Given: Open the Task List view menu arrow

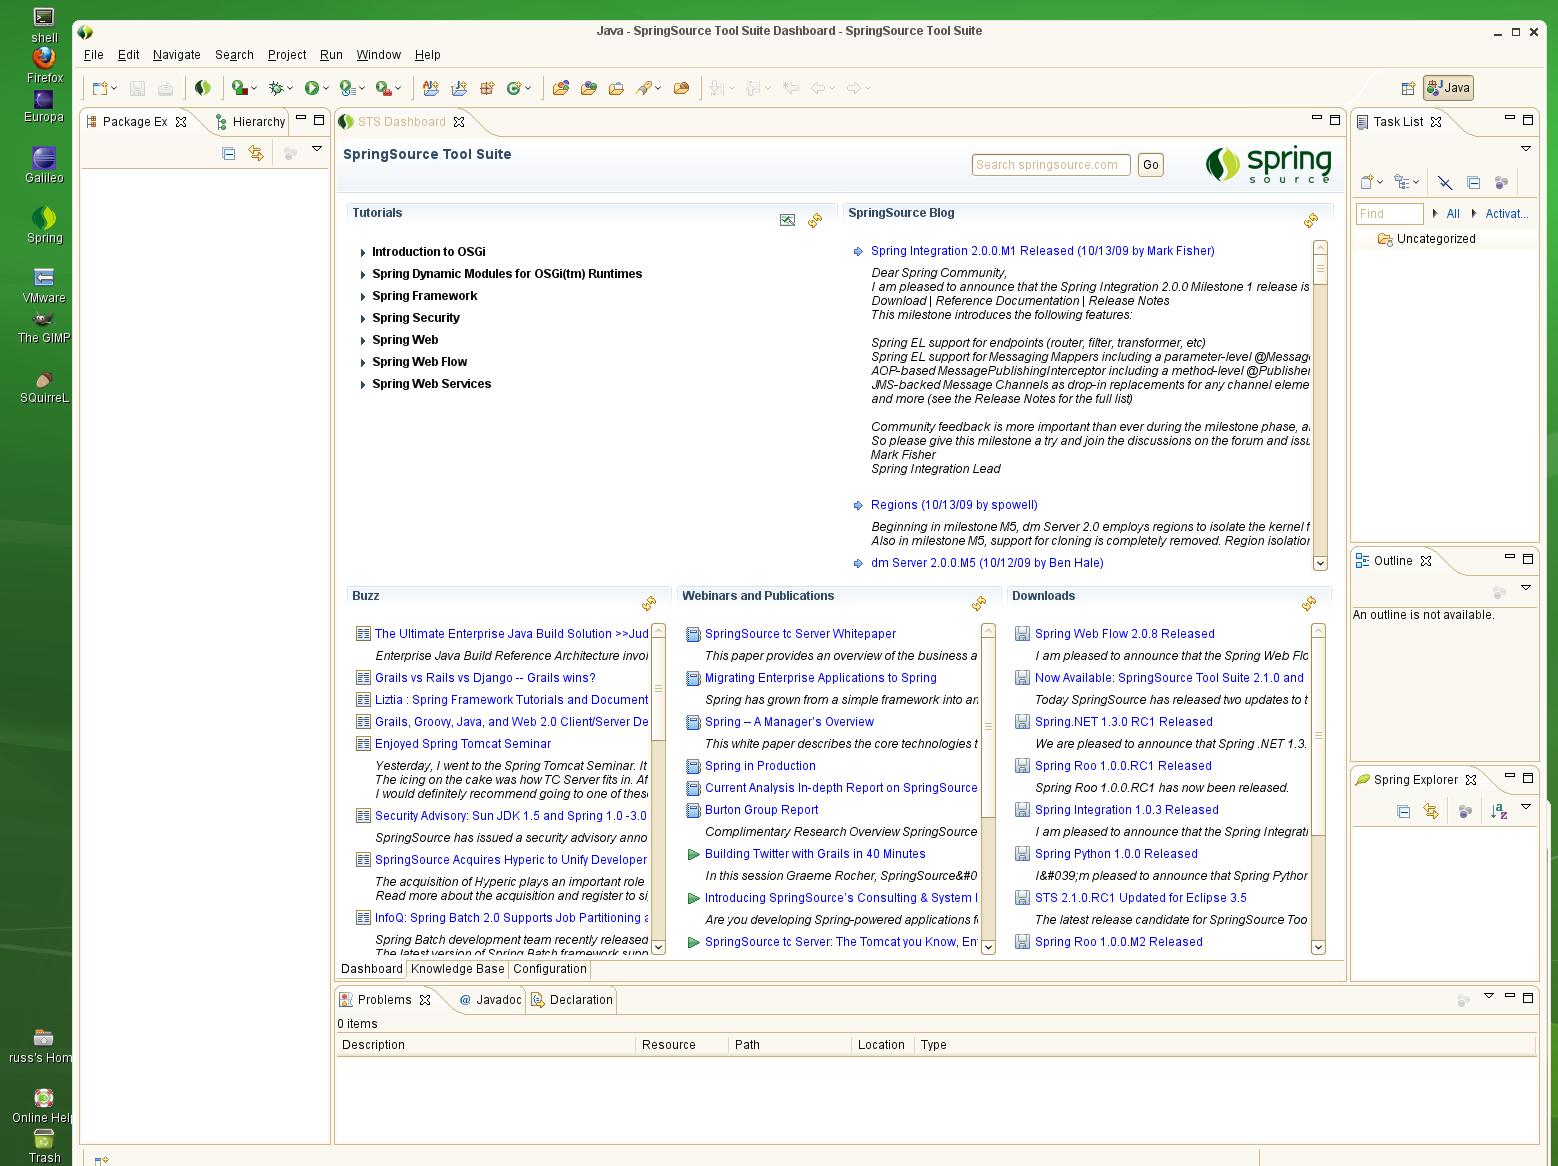Looking at the screenshot, I should click(x=1526, y=149).
